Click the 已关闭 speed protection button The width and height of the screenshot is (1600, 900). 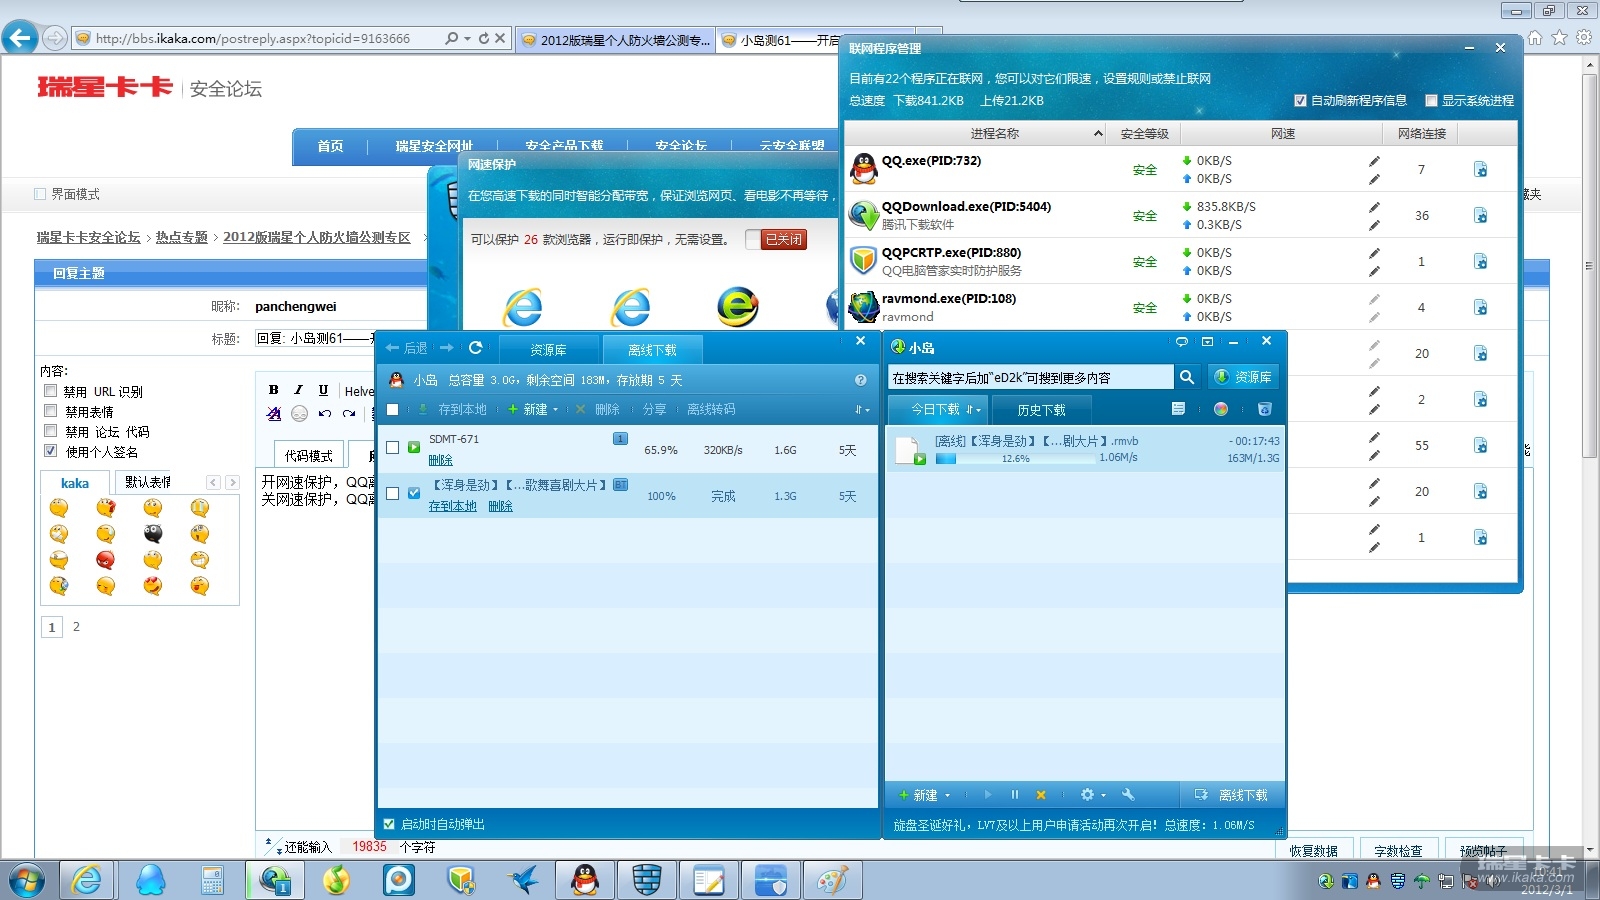783,240
